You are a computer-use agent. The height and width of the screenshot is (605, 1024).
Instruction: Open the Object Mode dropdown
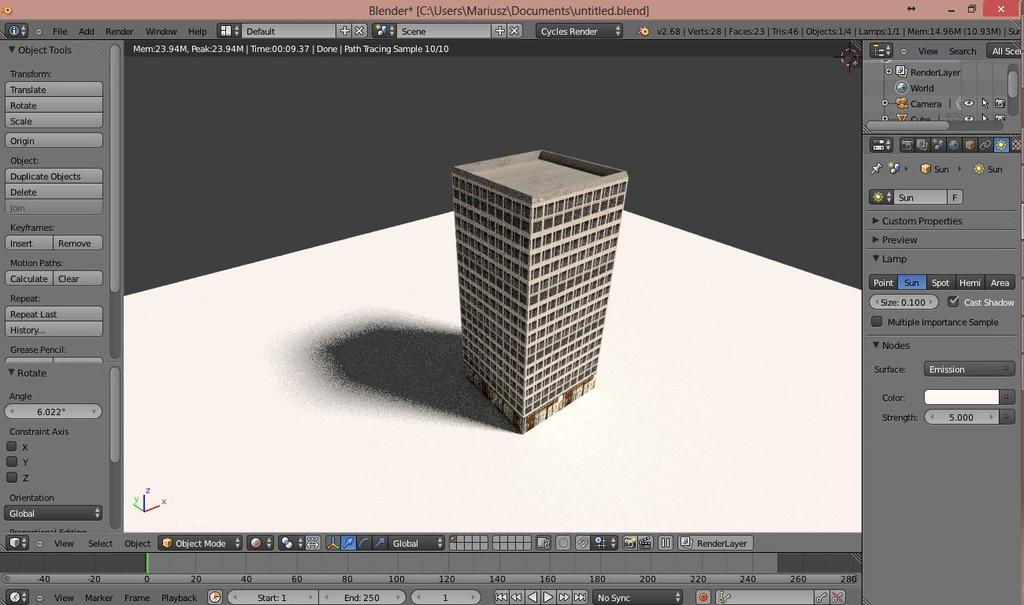pos(200,543)
